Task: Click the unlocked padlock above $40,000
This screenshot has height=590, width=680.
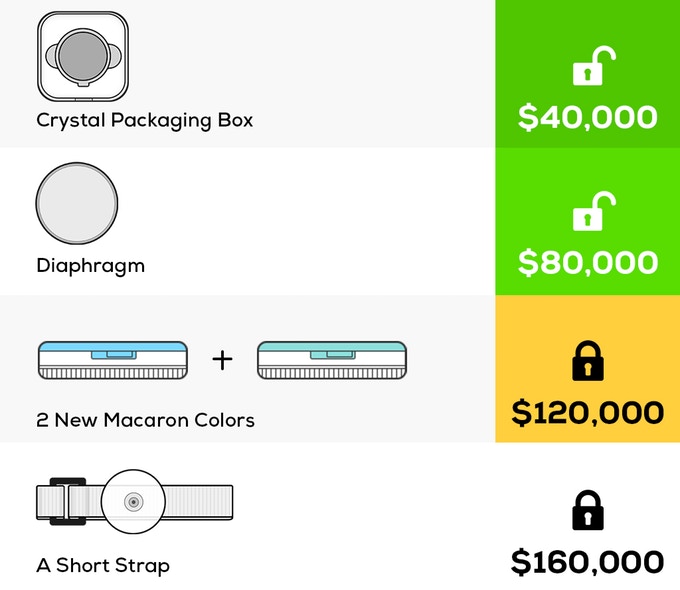Action: 587,69
